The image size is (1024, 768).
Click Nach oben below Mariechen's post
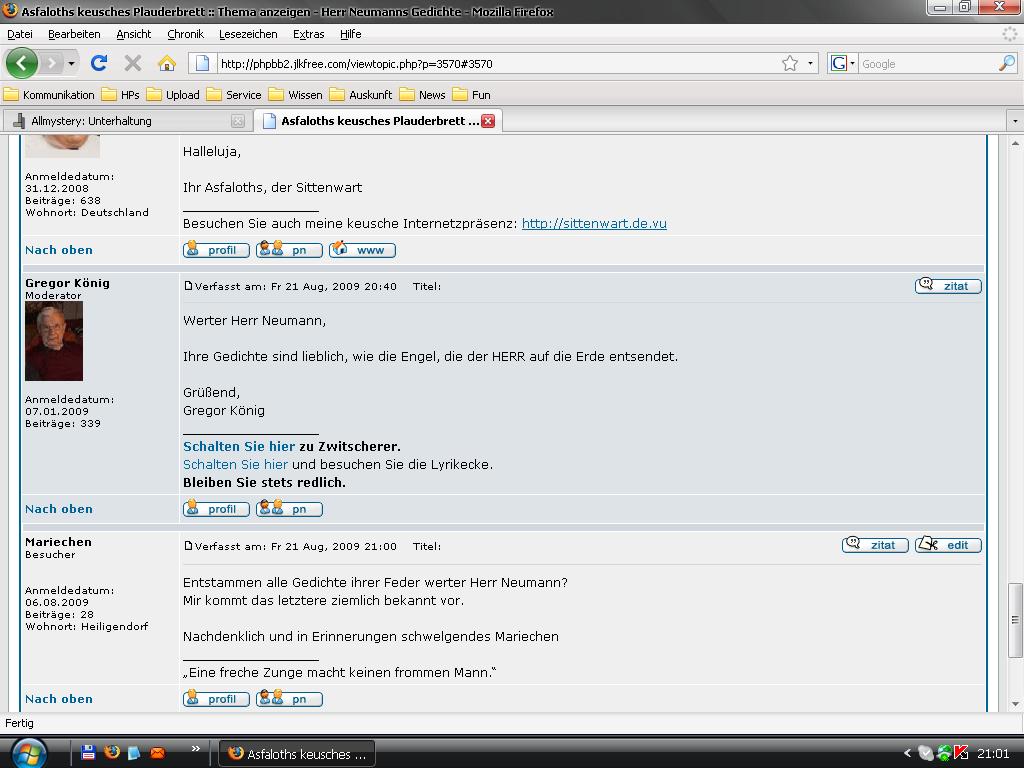59,699
